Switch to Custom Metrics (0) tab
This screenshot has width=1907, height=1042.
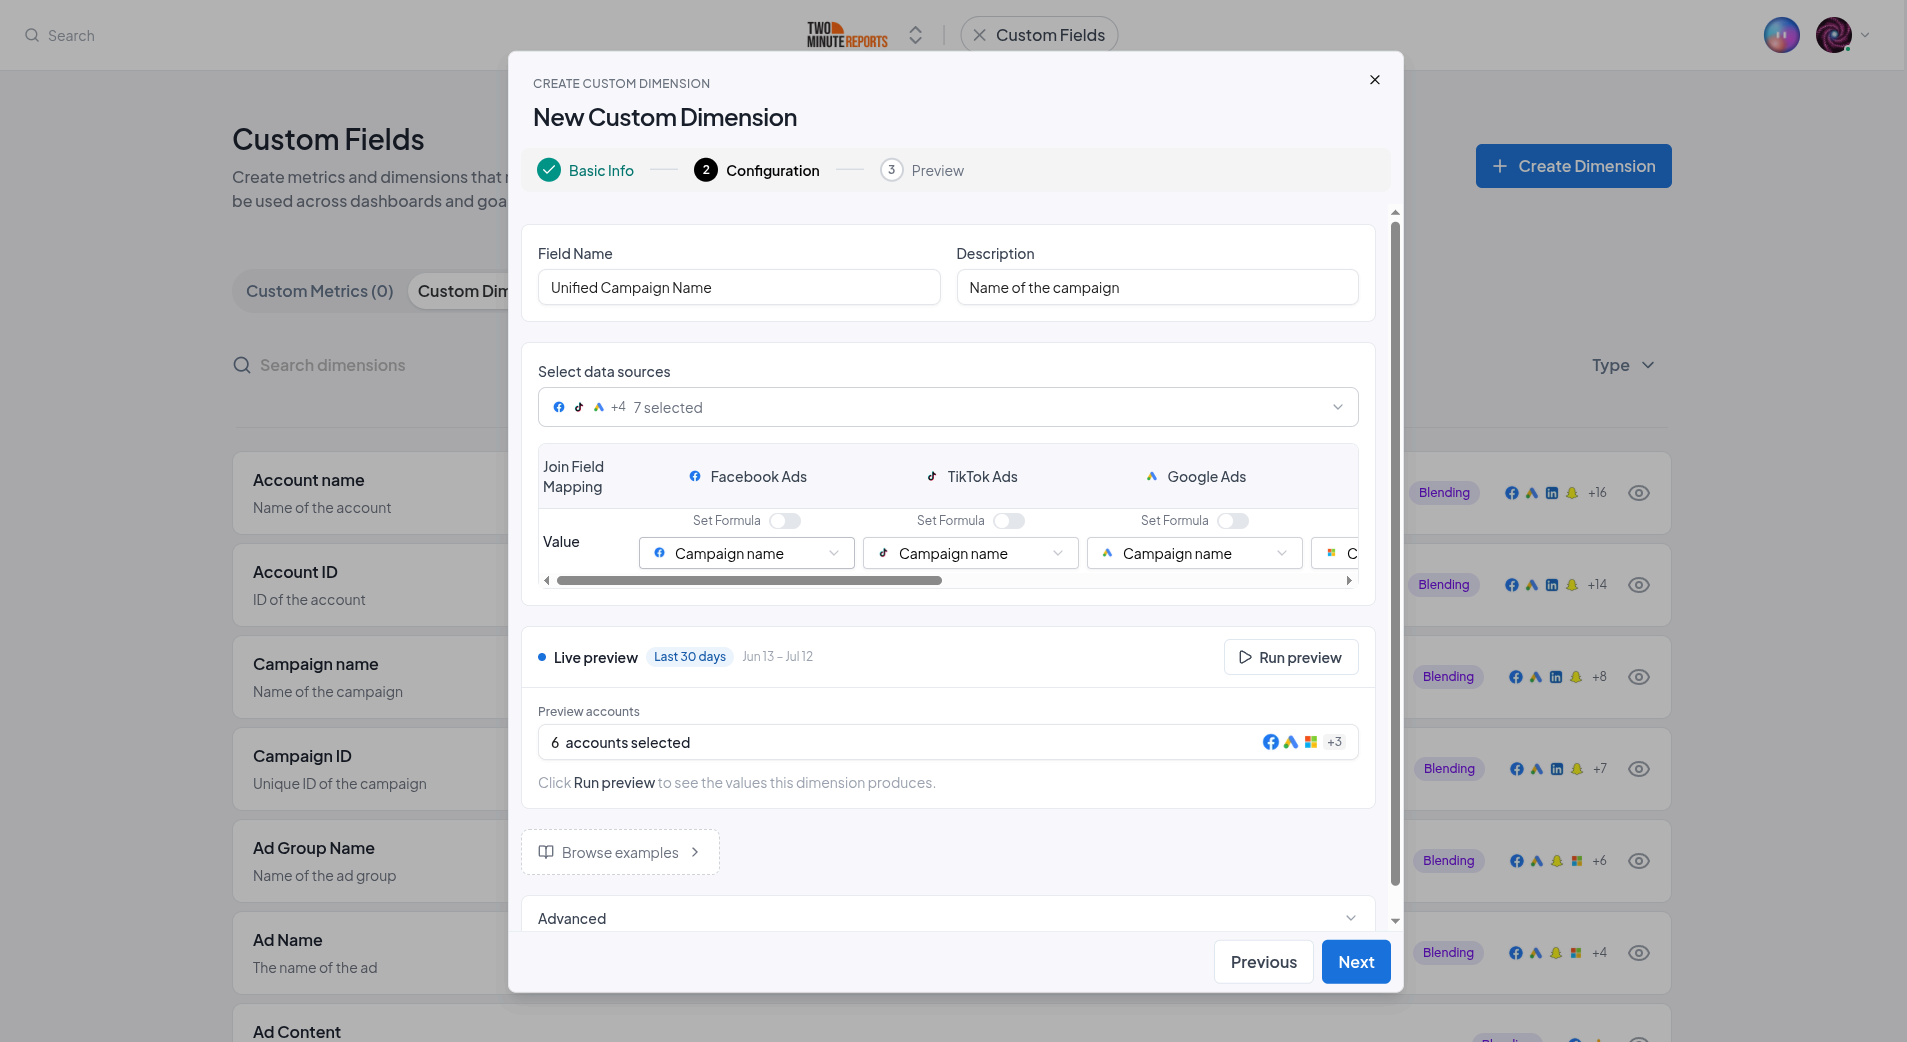point(320,291)
